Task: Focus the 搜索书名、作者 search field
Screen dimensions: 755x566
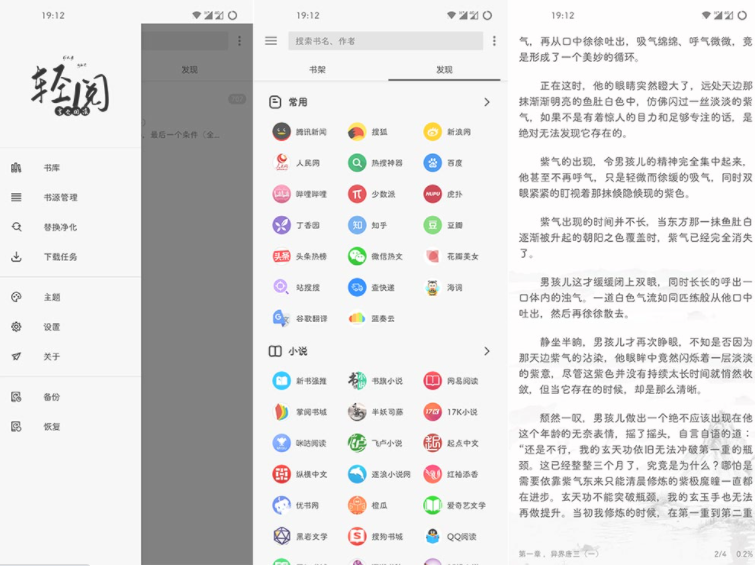Action: (385, 41)
